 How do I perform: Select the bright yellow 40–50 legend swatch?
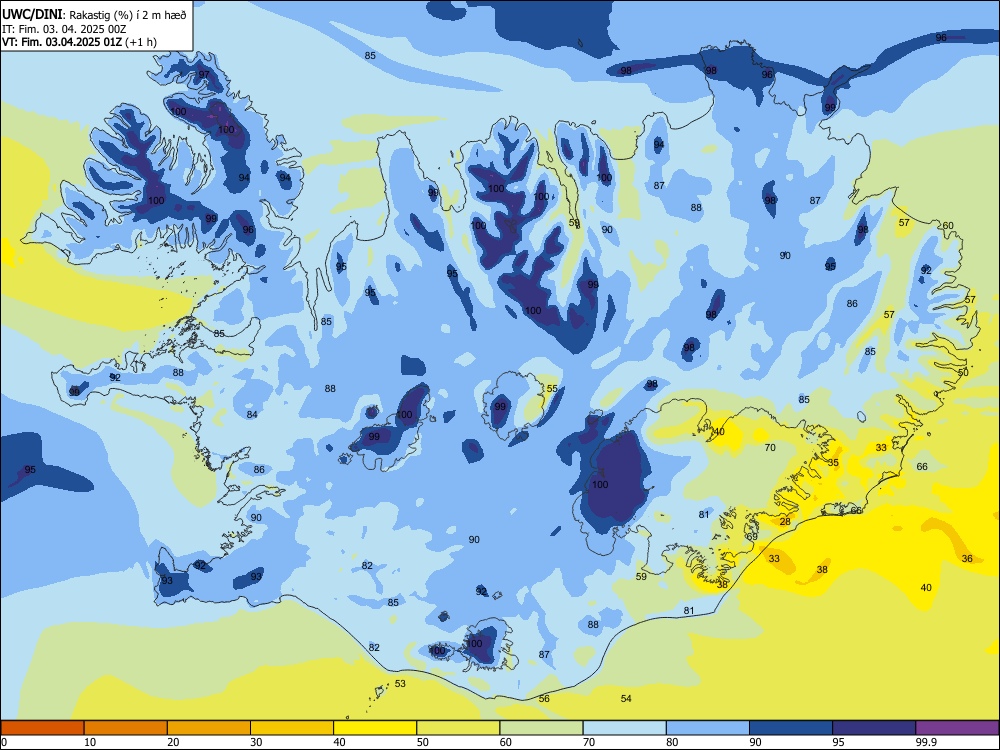point(375,728)
